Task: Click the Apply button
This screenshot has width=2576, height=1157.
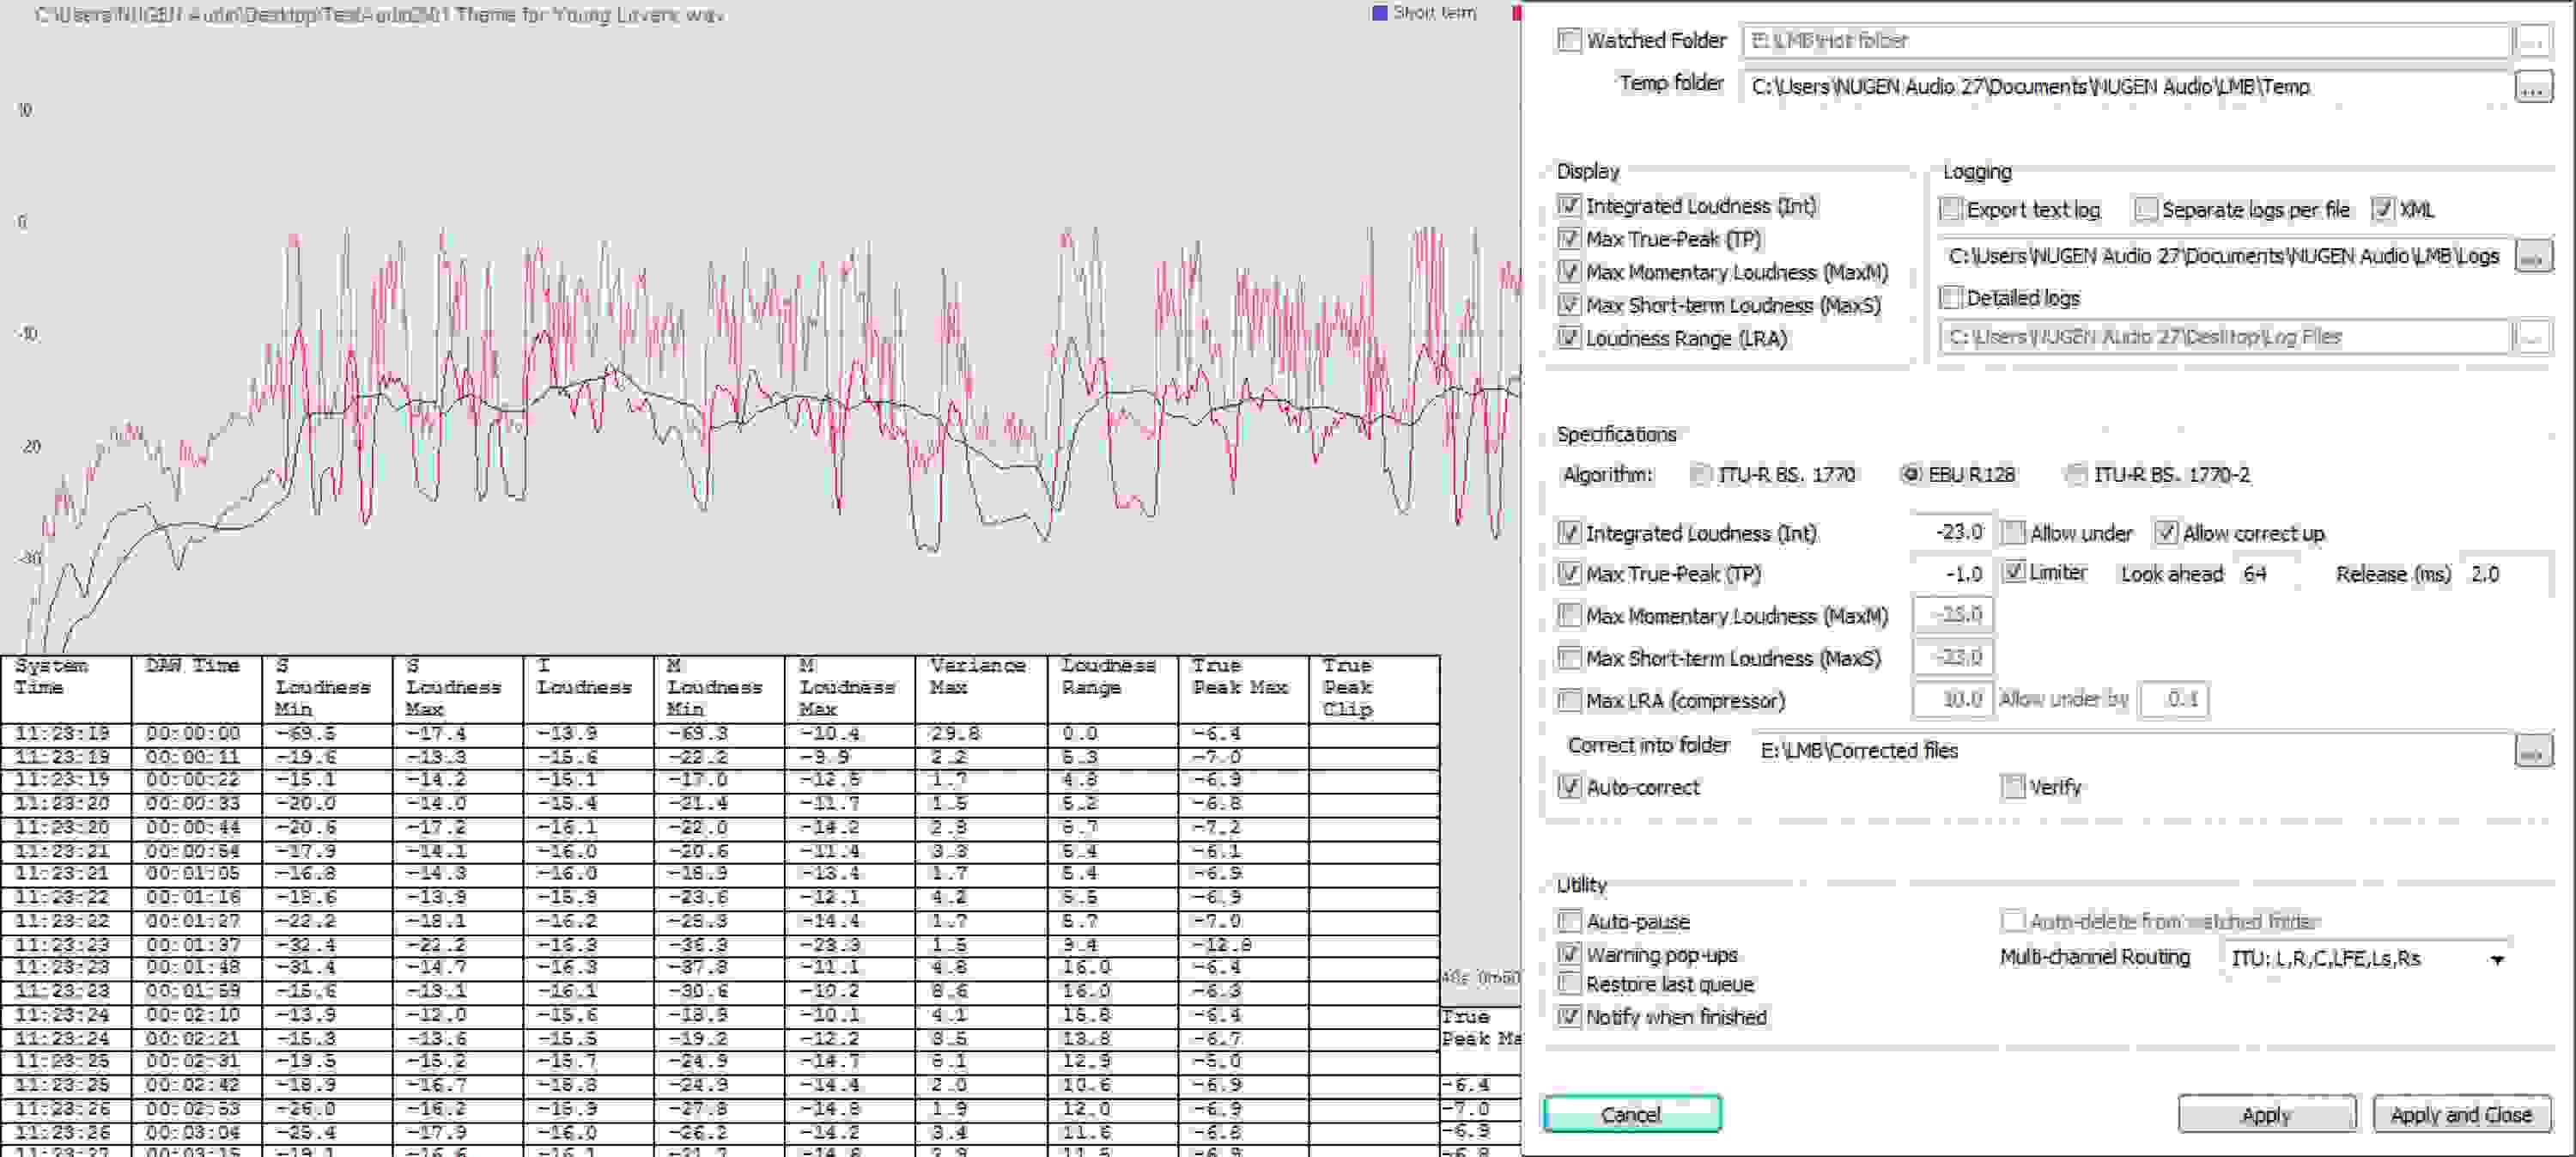Action: 2268,1114
